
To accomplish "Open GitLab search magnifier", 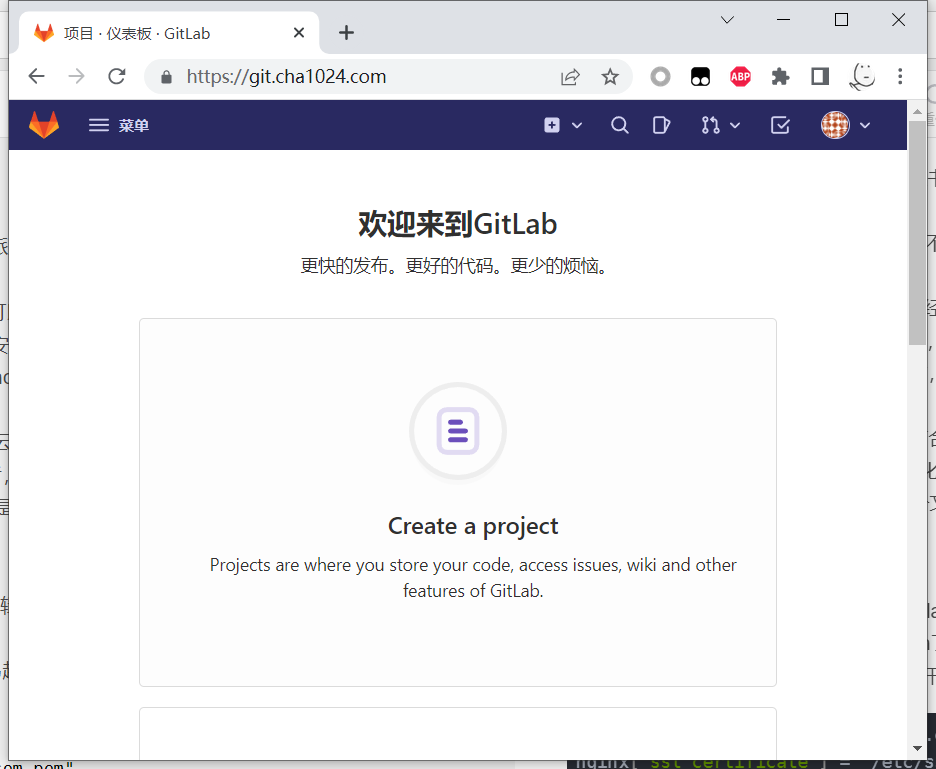I will [x=620, y=125].
